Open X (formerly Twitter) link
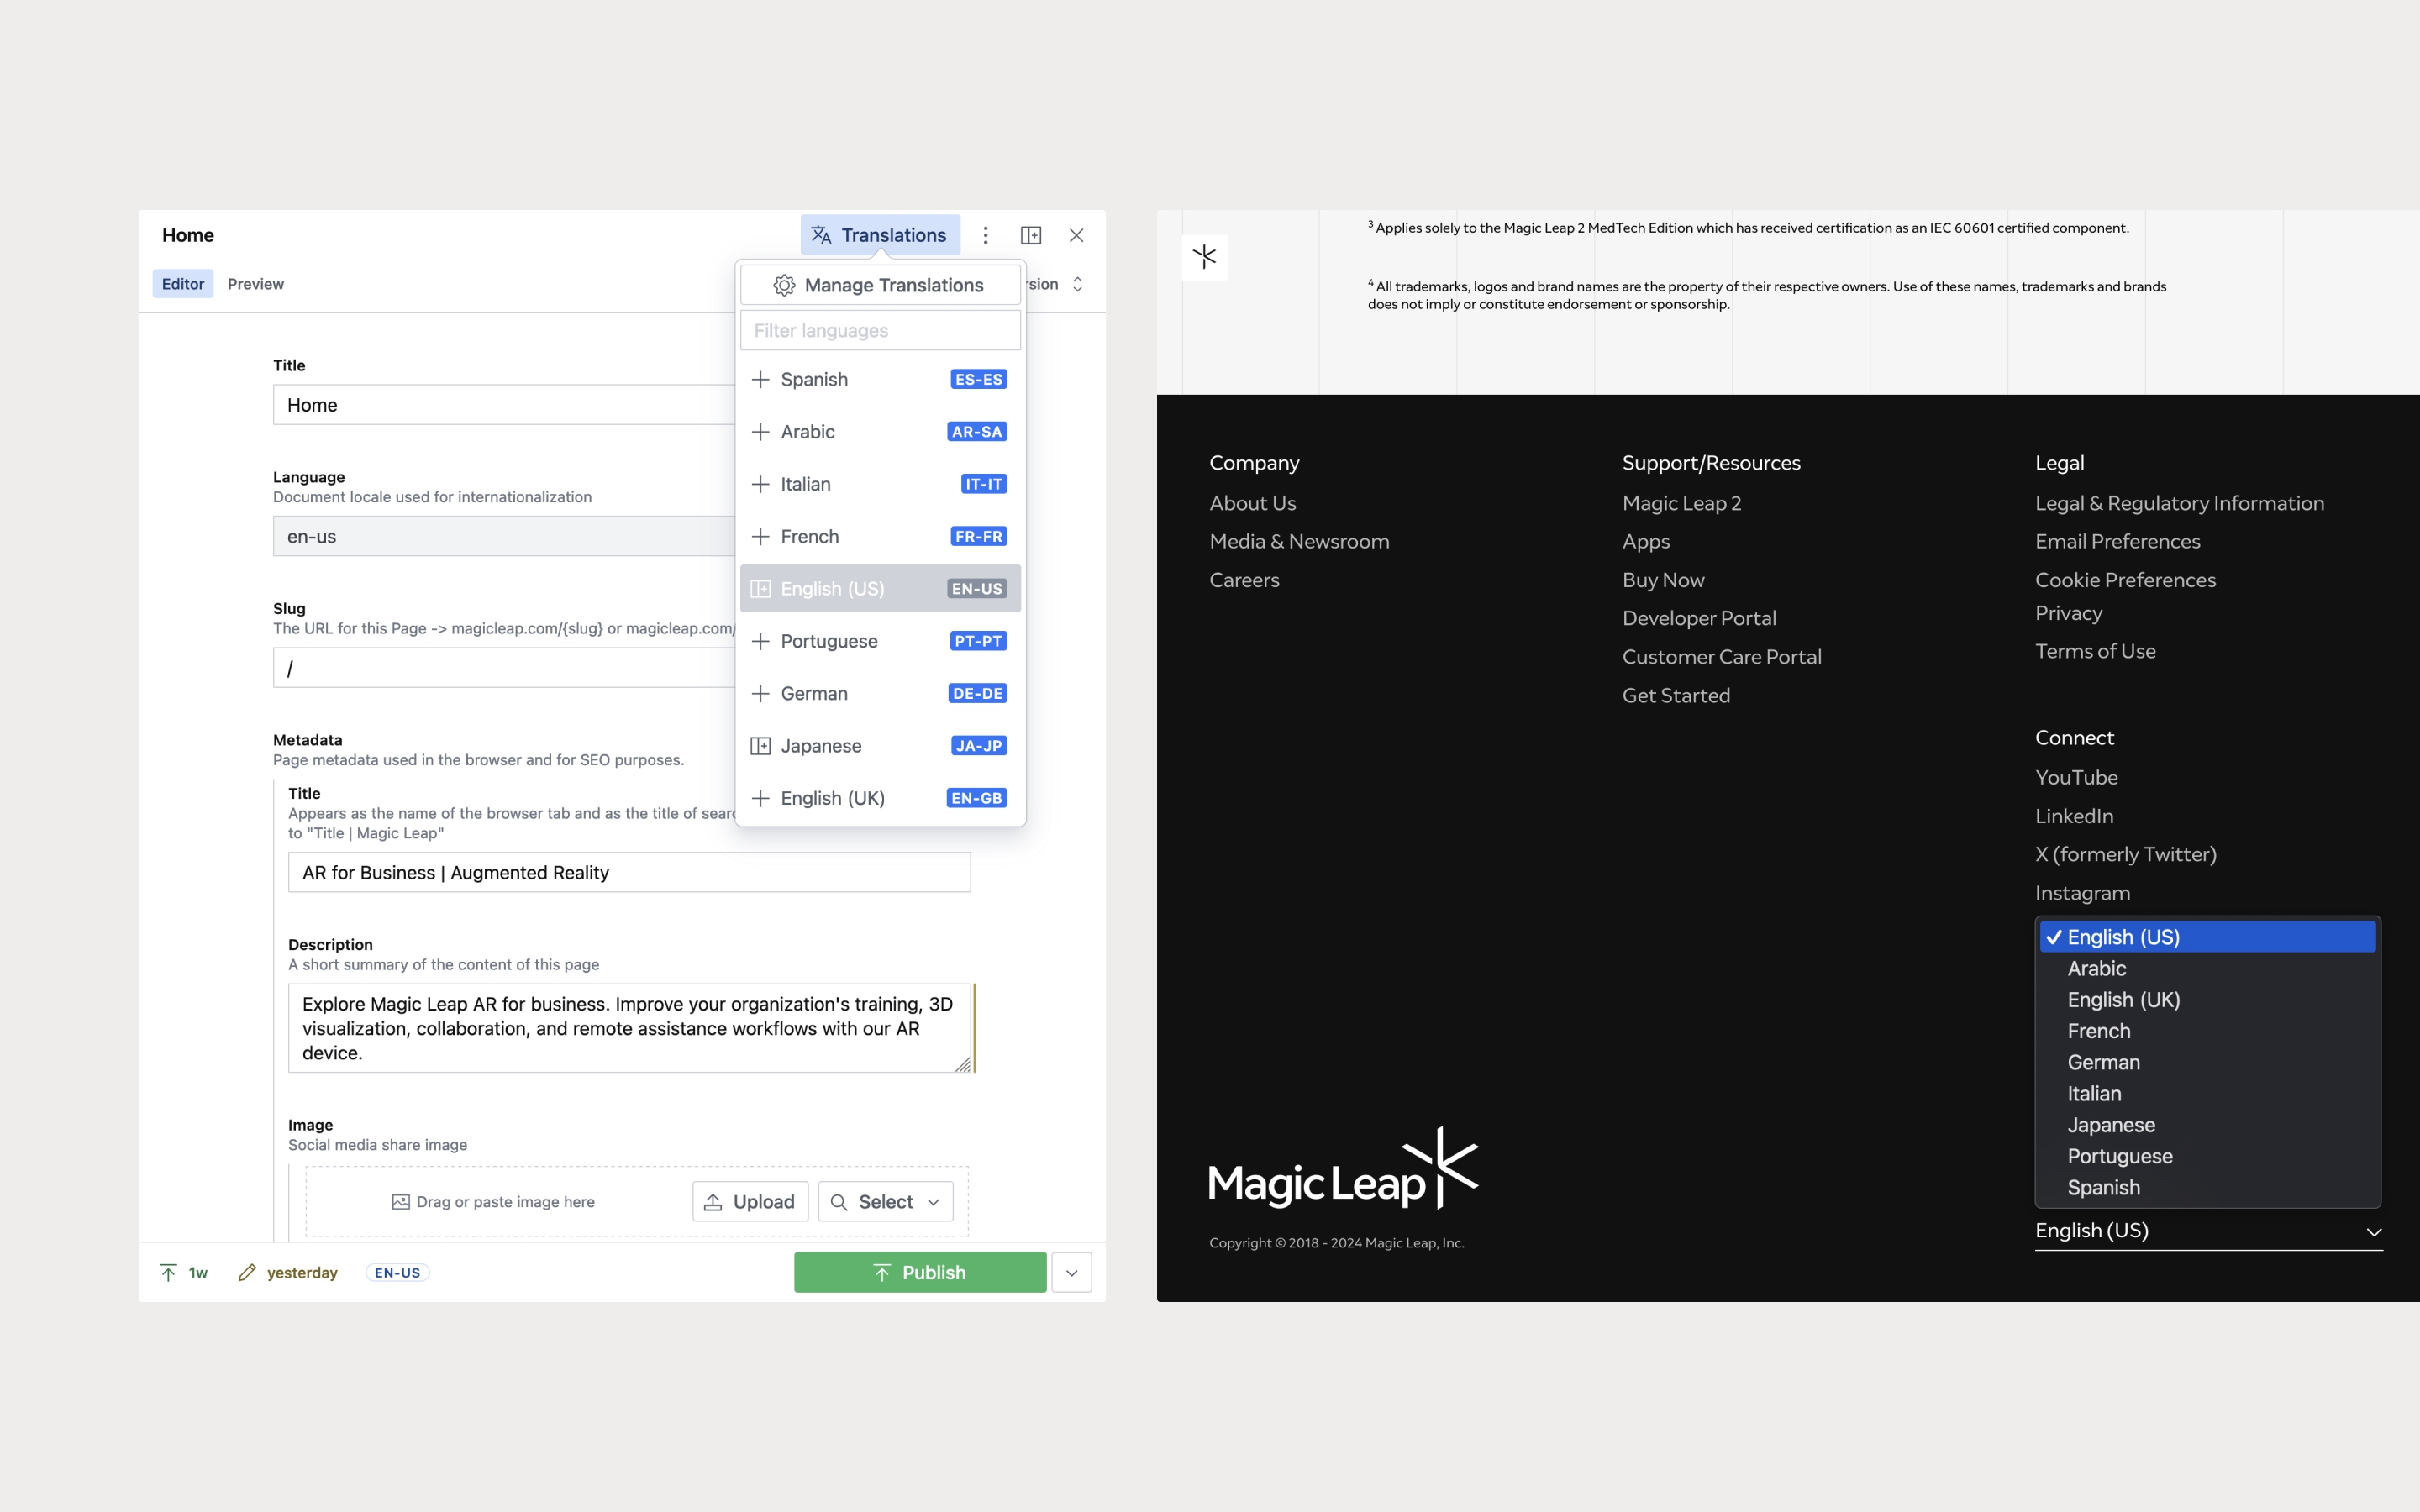Screen dimensions: 2420x1512 pyautogui.click(x=2125, y=854)
